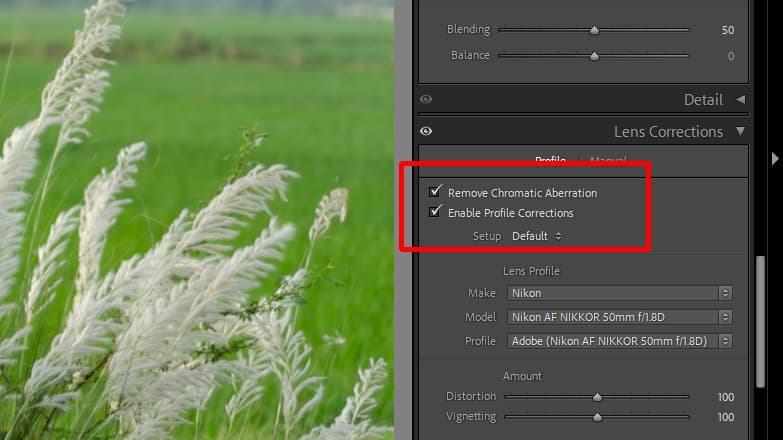The height and width of the screenshot is (440, 783).
Task: Click the Detail panel title
Action: coord(703,99)
